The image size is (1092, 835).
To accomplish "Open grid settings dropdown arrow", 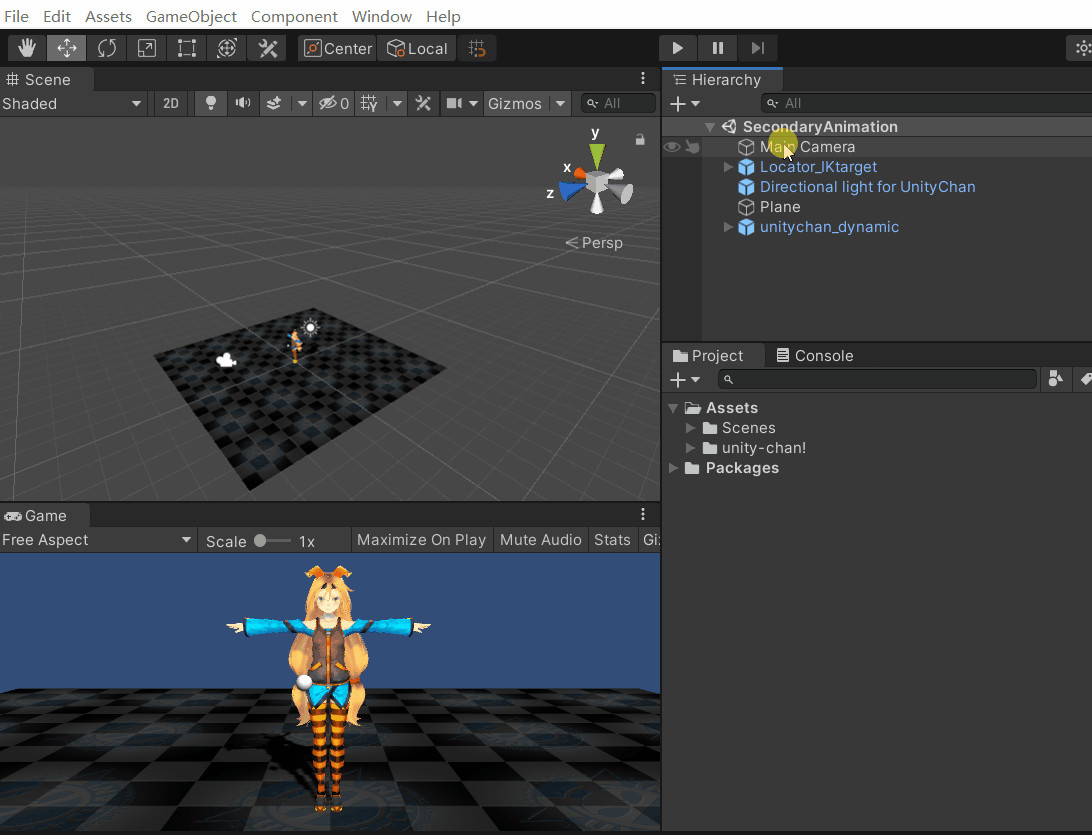I will click(397, 104).
